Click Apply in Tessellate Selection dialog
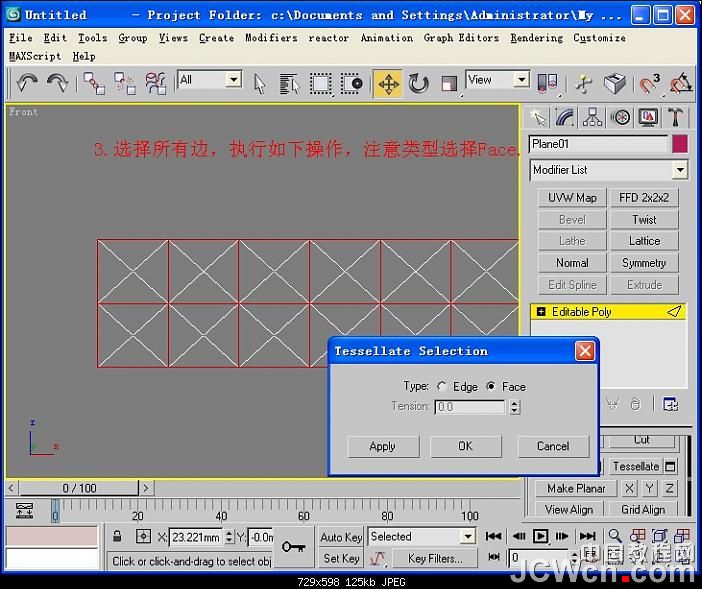The height and width of the screenshot is (589, 702). 383,446
